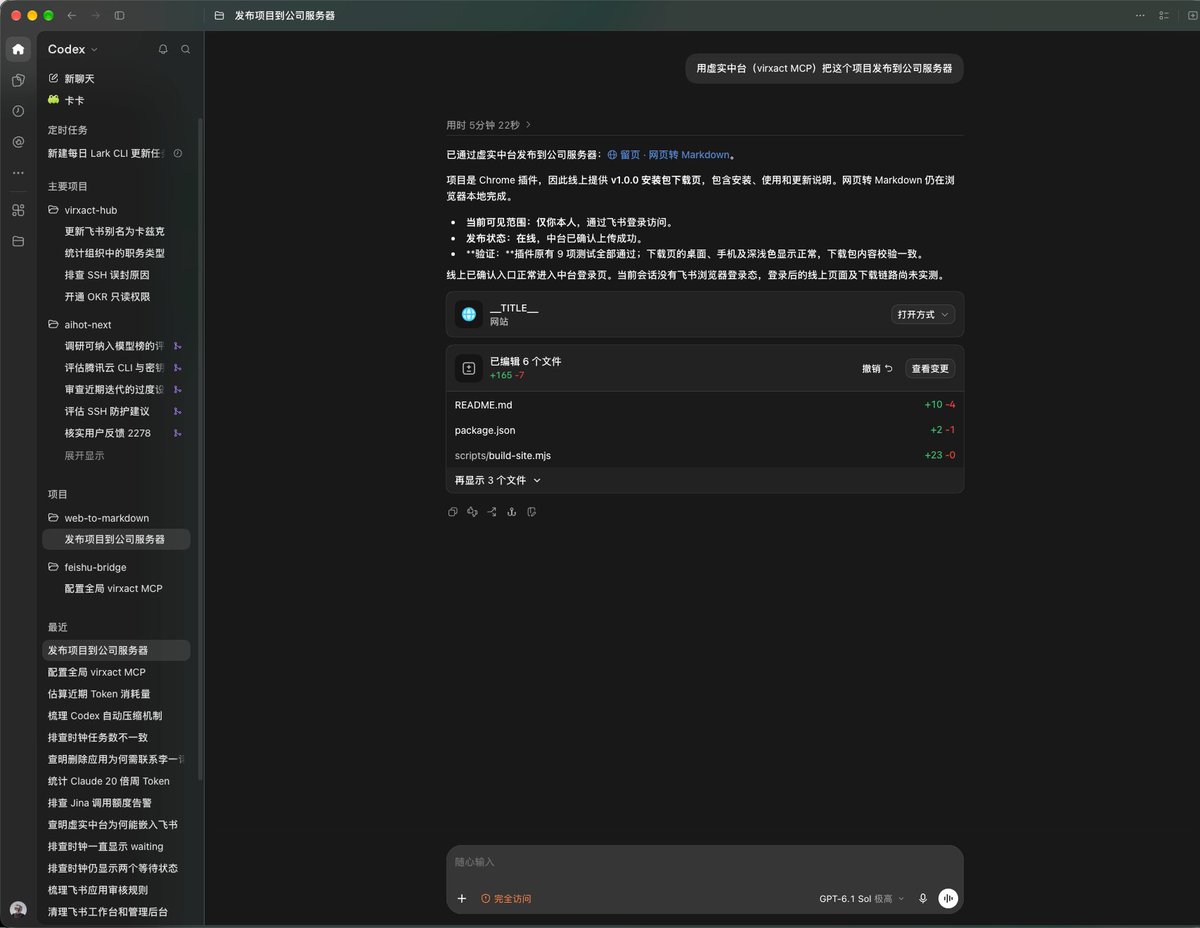1200x928 pixels.
Task: Click the edited-files icon on changes card
Action: 469,368
